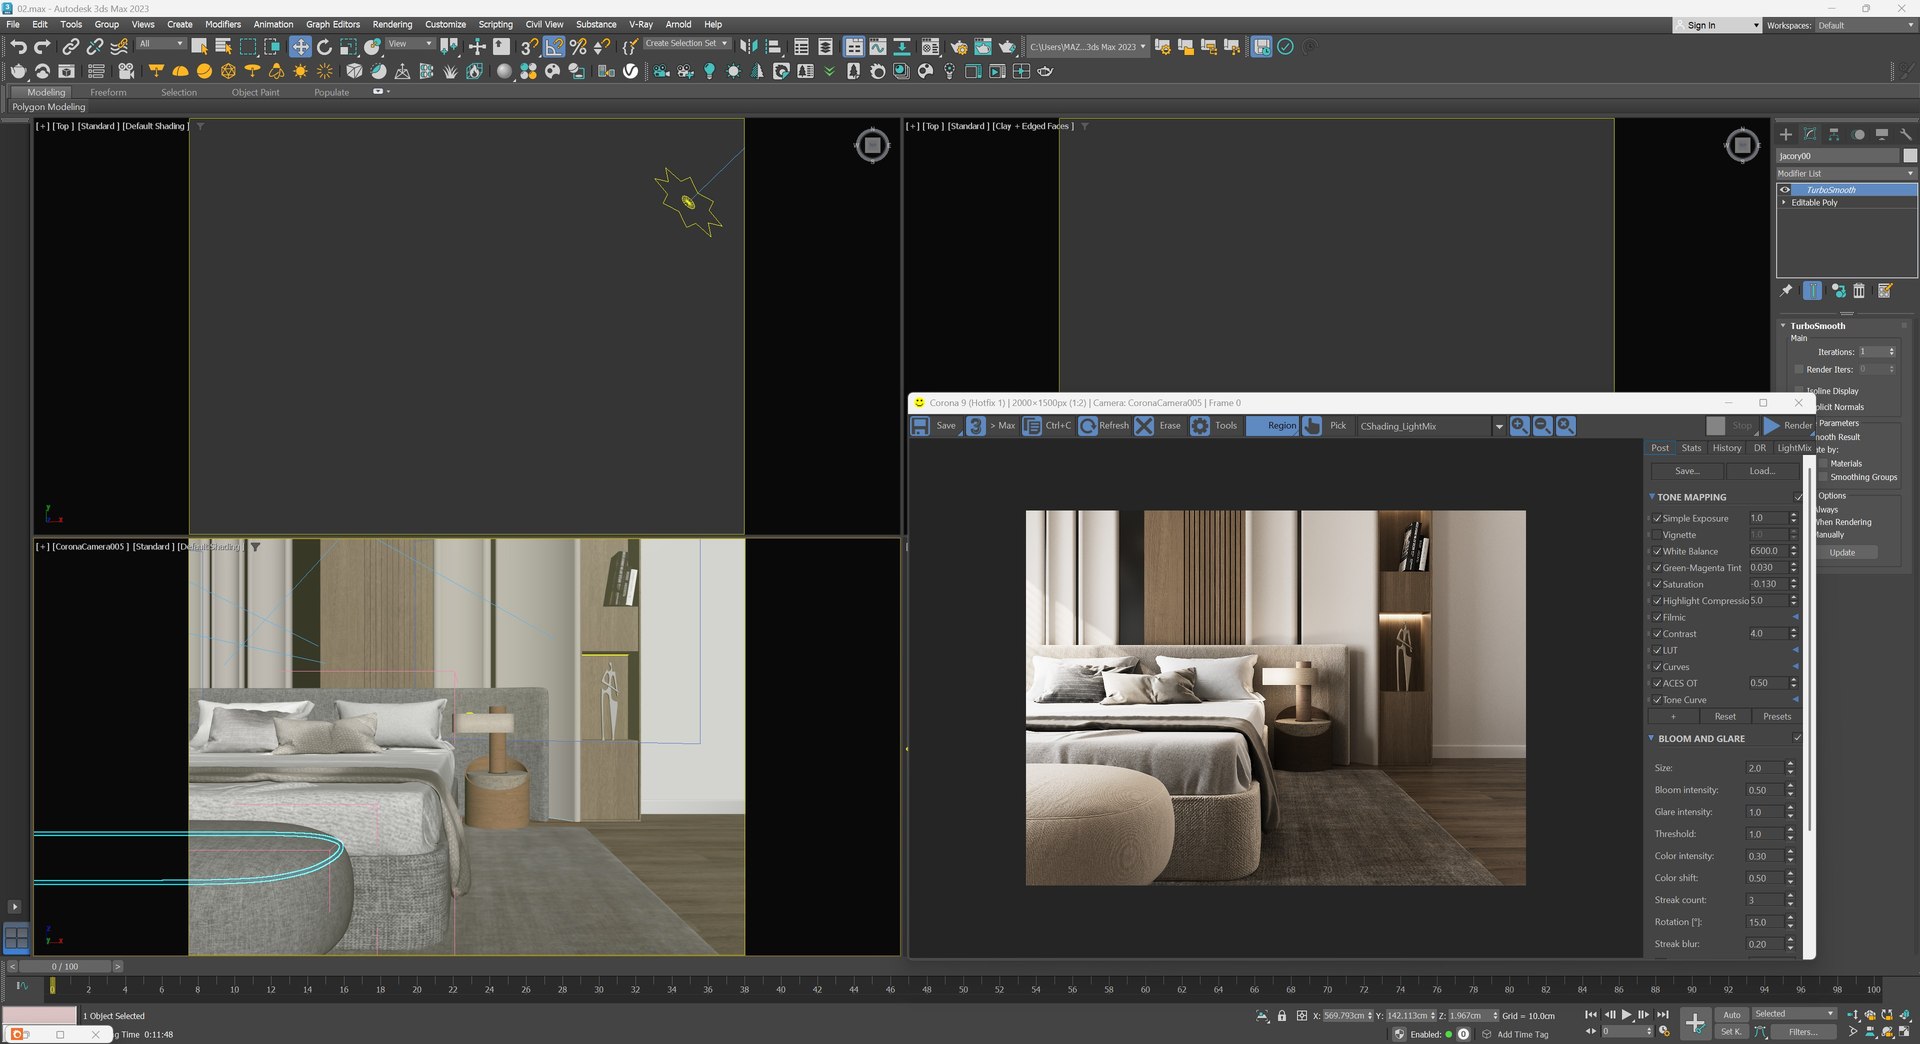
Task: Click the Save... button in Post tab
Action: [x=1687, y=471]
